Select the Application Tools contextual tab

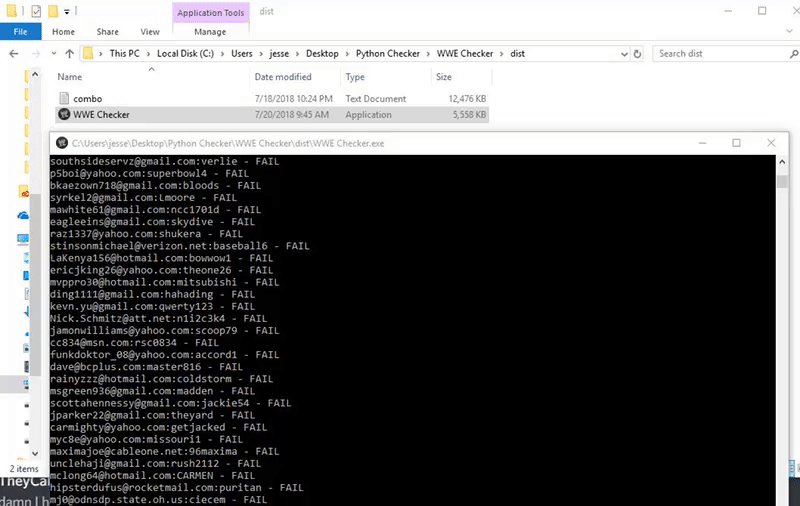pyautogui.click(x=211, y=13)
